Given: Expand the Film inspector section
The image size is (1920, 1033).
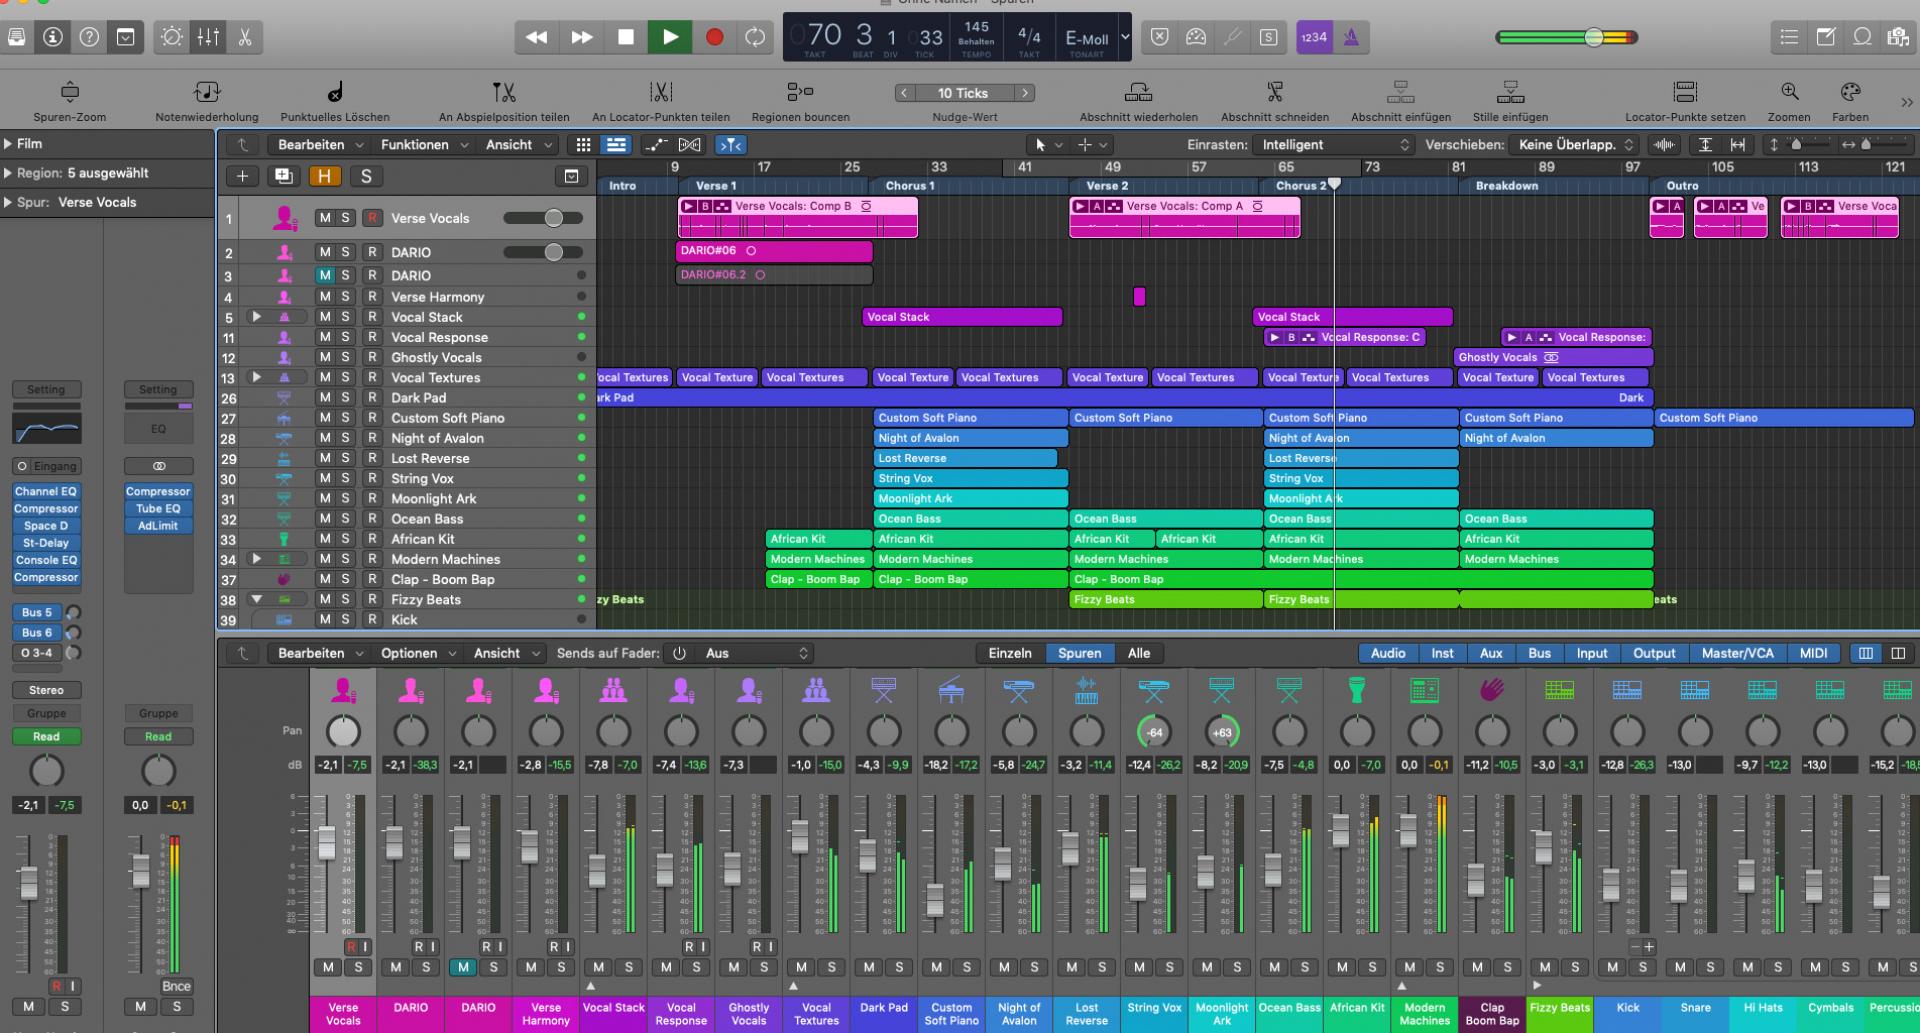Looking at the screenshot, I should (8, 144).
